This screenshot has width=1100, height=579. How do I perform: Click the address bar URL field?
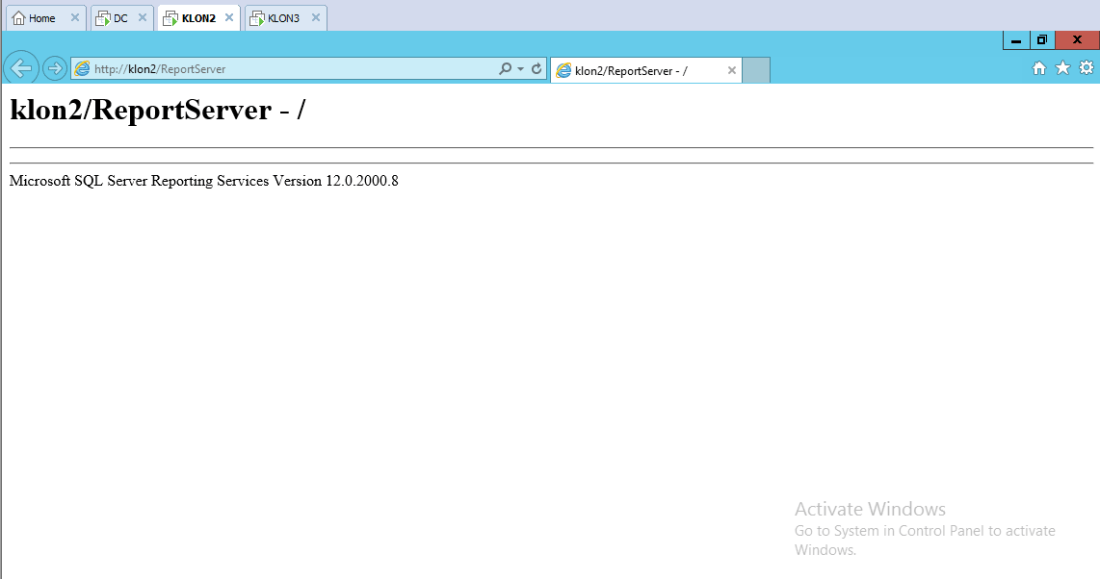[x=290, y=69]
